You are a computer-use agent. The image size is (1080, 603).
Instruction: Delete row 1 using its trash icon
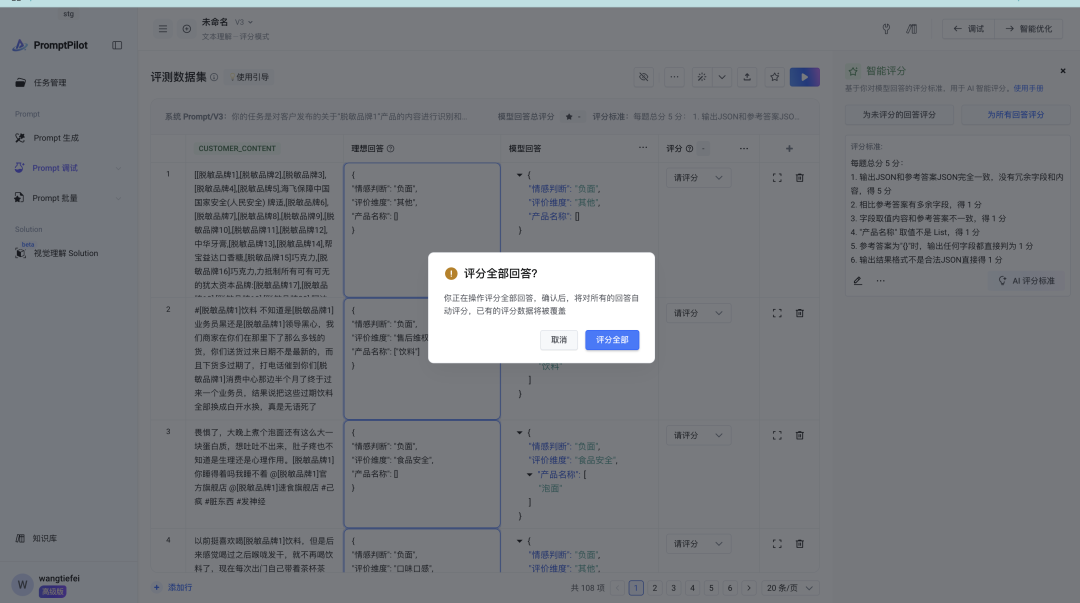pyautogui.click(x=799, y=179)
